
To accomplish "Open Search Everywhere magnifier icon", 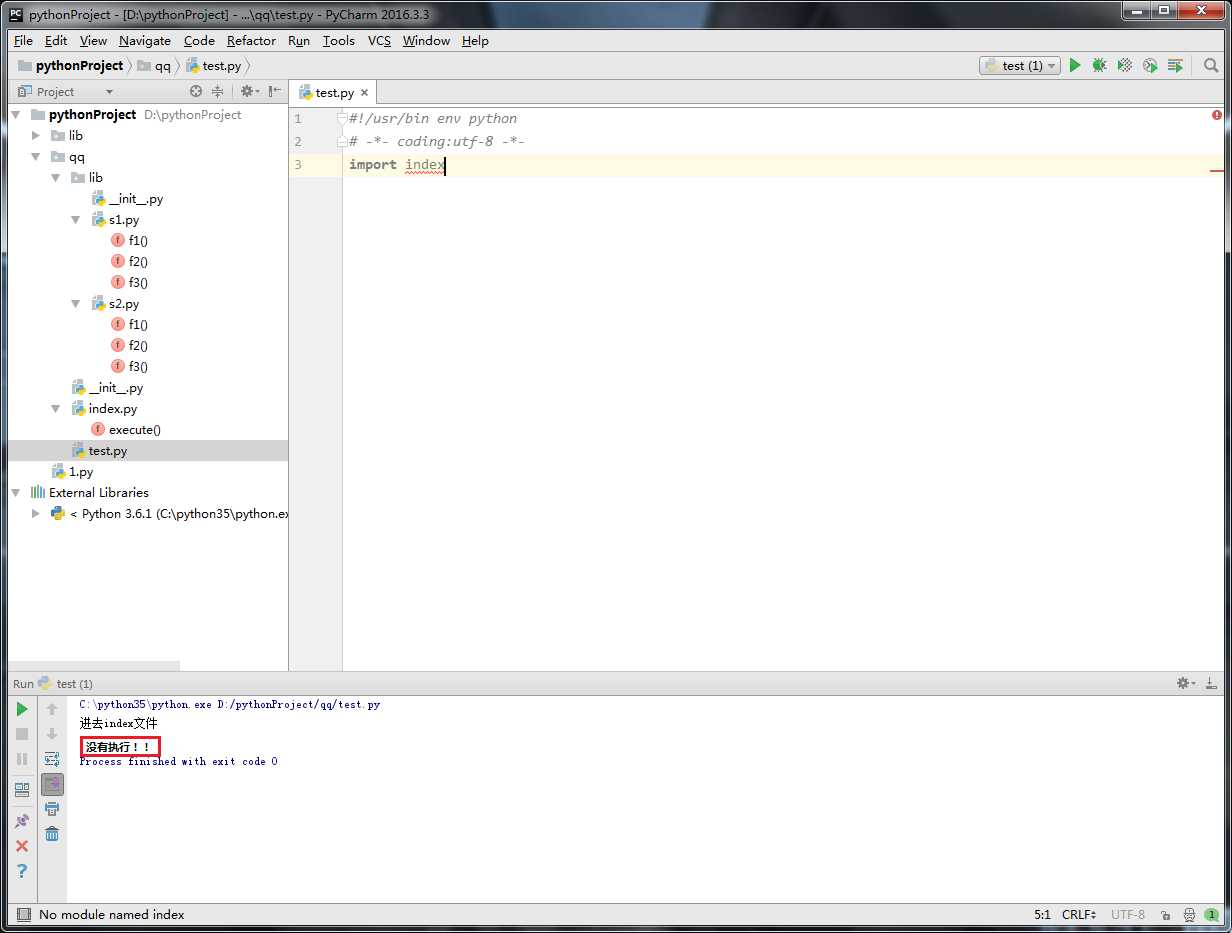I will tap(1211, 65).
